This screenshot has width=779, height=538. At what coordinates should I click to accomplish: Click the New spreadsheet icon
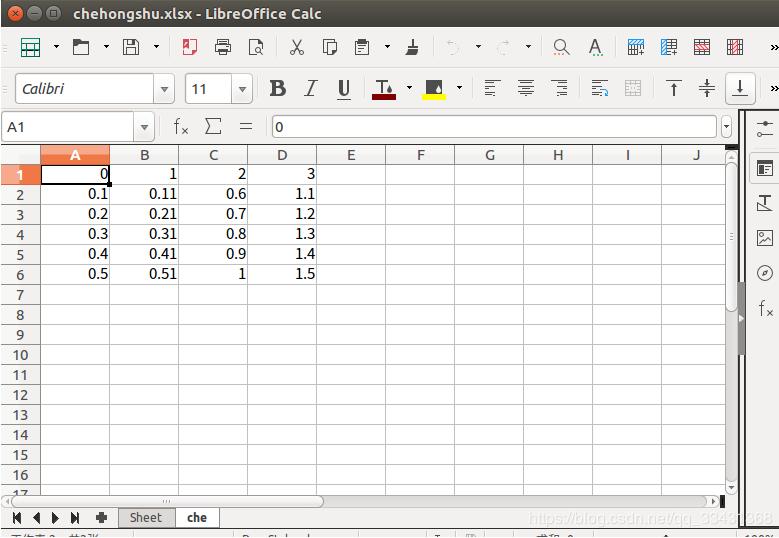click(30, 47)
